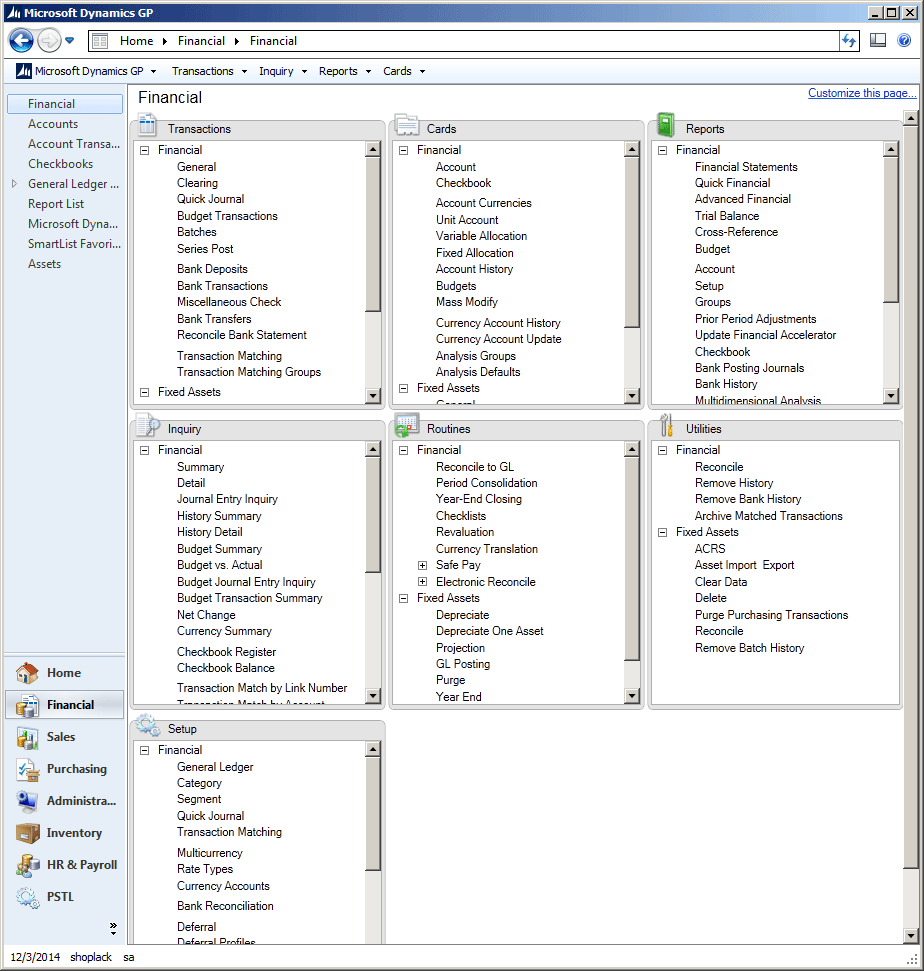The height and width of the screenshot is (971, 924).
Task: Expand the Safe Pay node in Routines
Action: [x=422, y=565]
